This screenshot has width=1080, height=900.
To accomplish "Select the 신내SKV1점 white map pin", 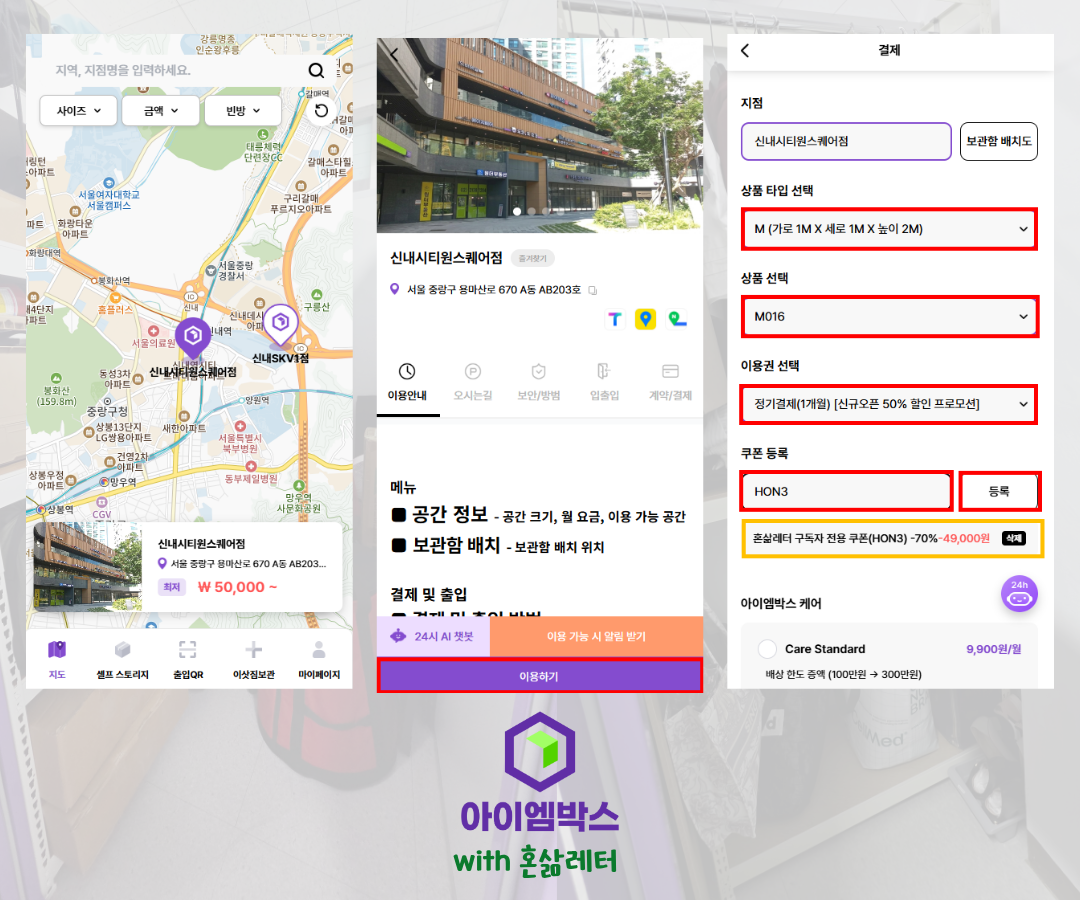I will point(280,324).
